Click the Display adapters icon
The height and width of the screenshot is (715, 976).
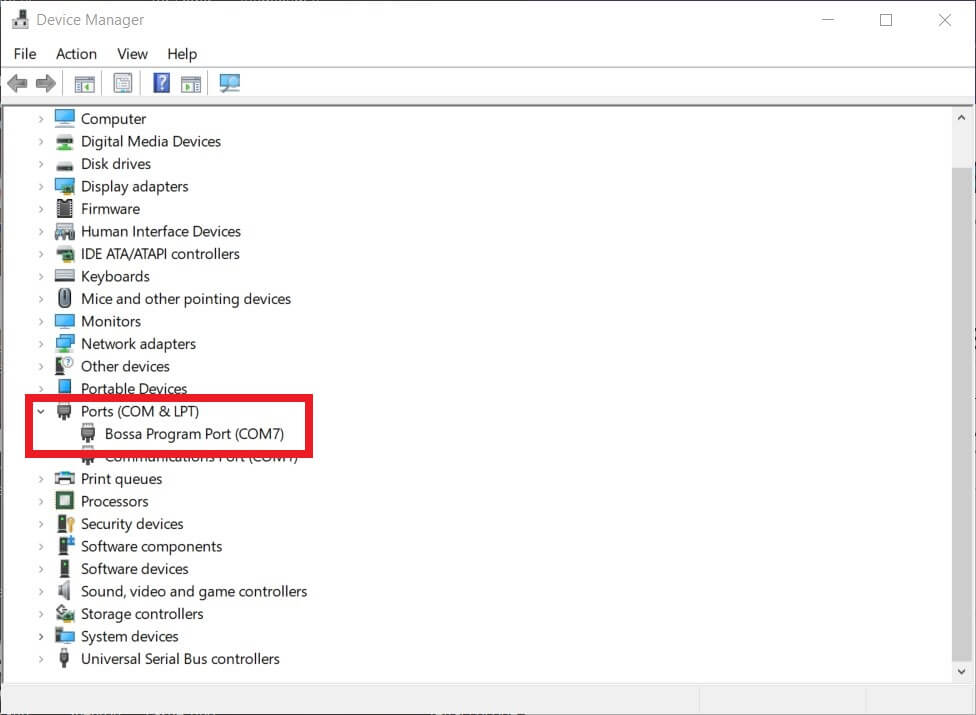(65, 186)
